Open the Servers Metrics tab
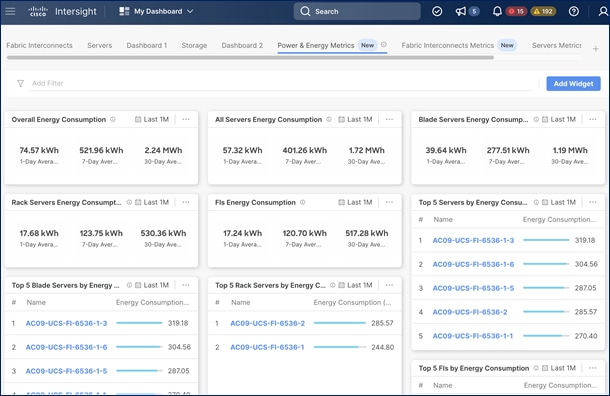This screenshot has width=610, height=396. tap(556, 46)
